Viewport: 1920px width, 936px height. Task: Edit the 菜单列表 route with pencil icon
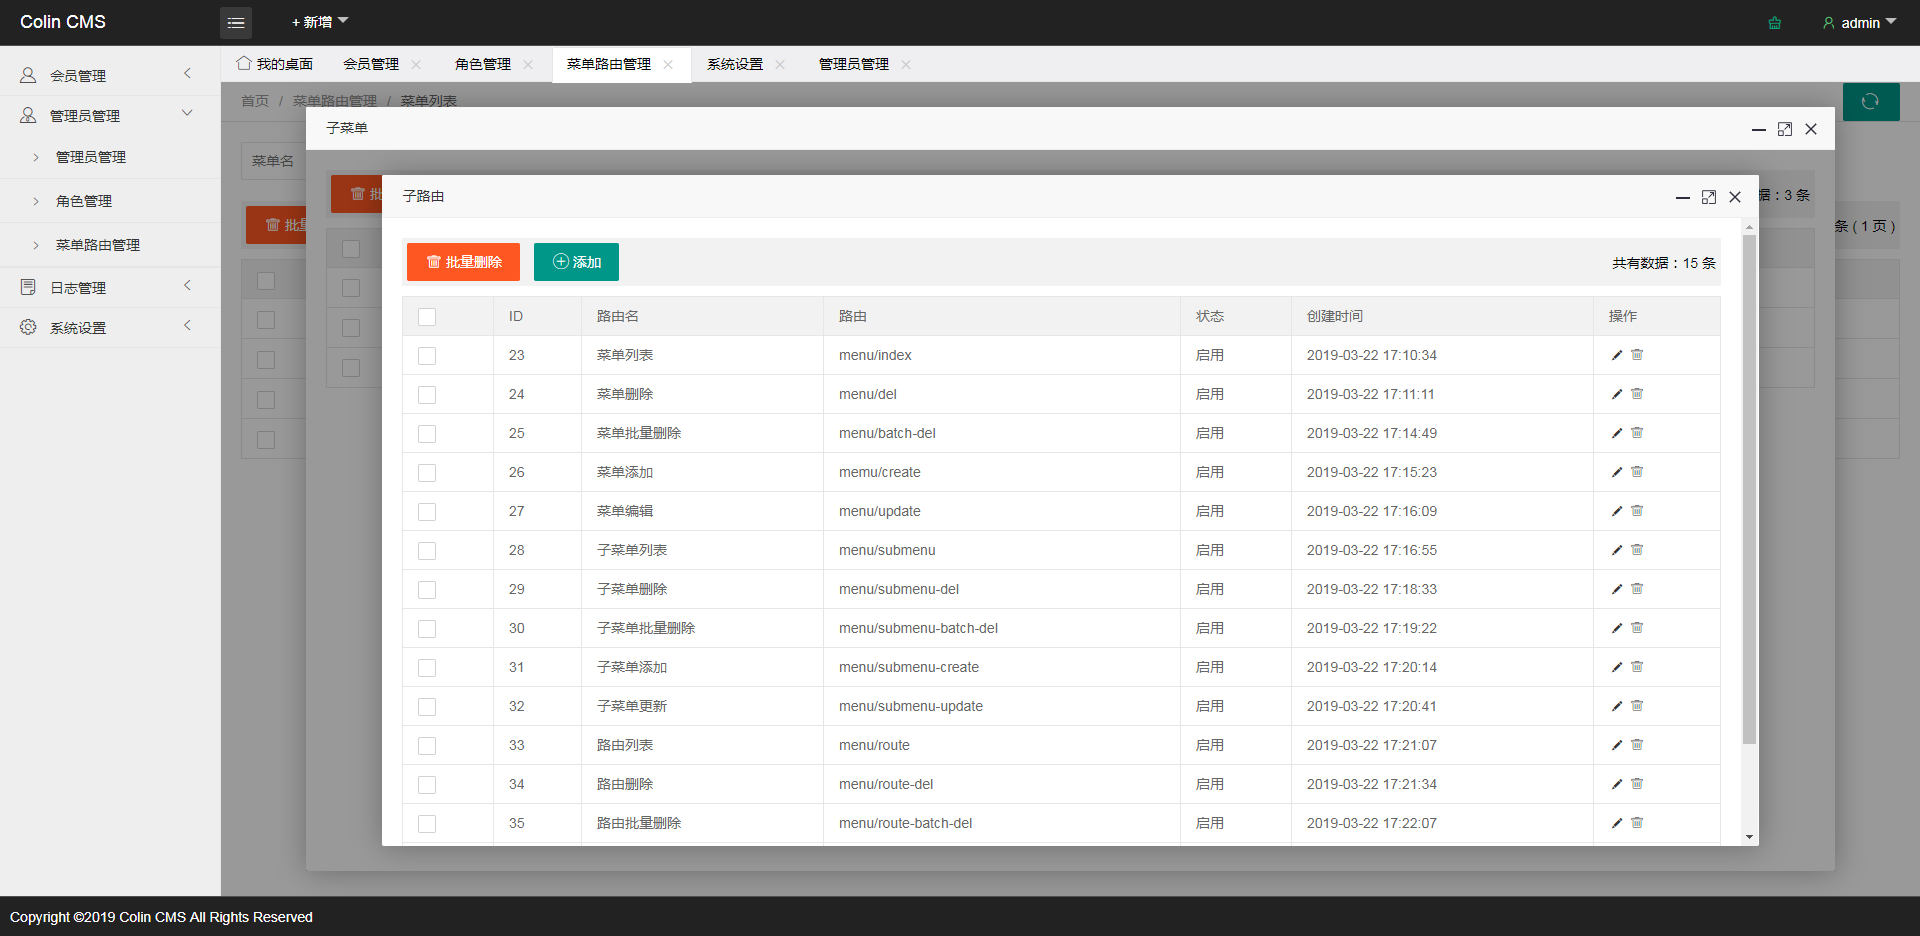(1616, 355)
